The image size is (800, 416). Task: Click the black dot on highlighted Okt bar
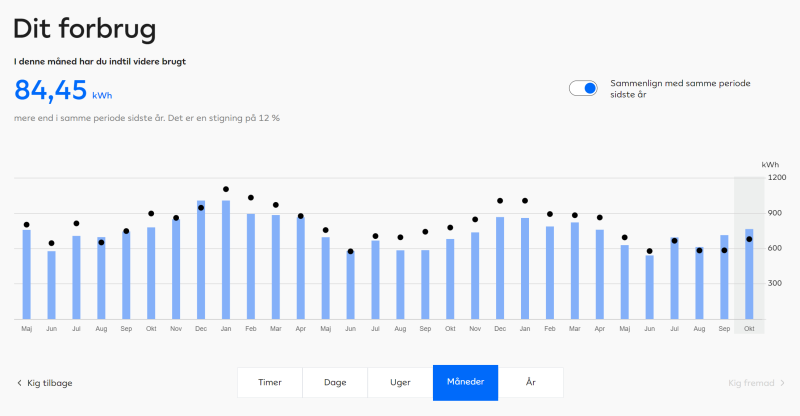(749, 239)
